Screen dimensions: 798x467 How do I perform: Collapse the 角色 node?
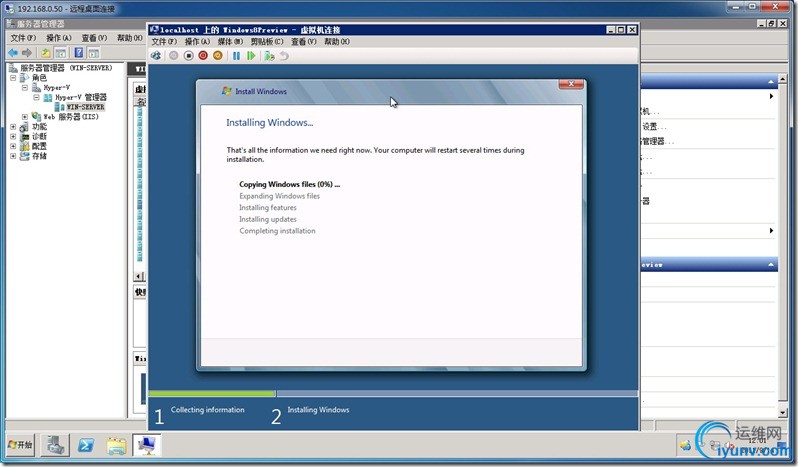13,78
